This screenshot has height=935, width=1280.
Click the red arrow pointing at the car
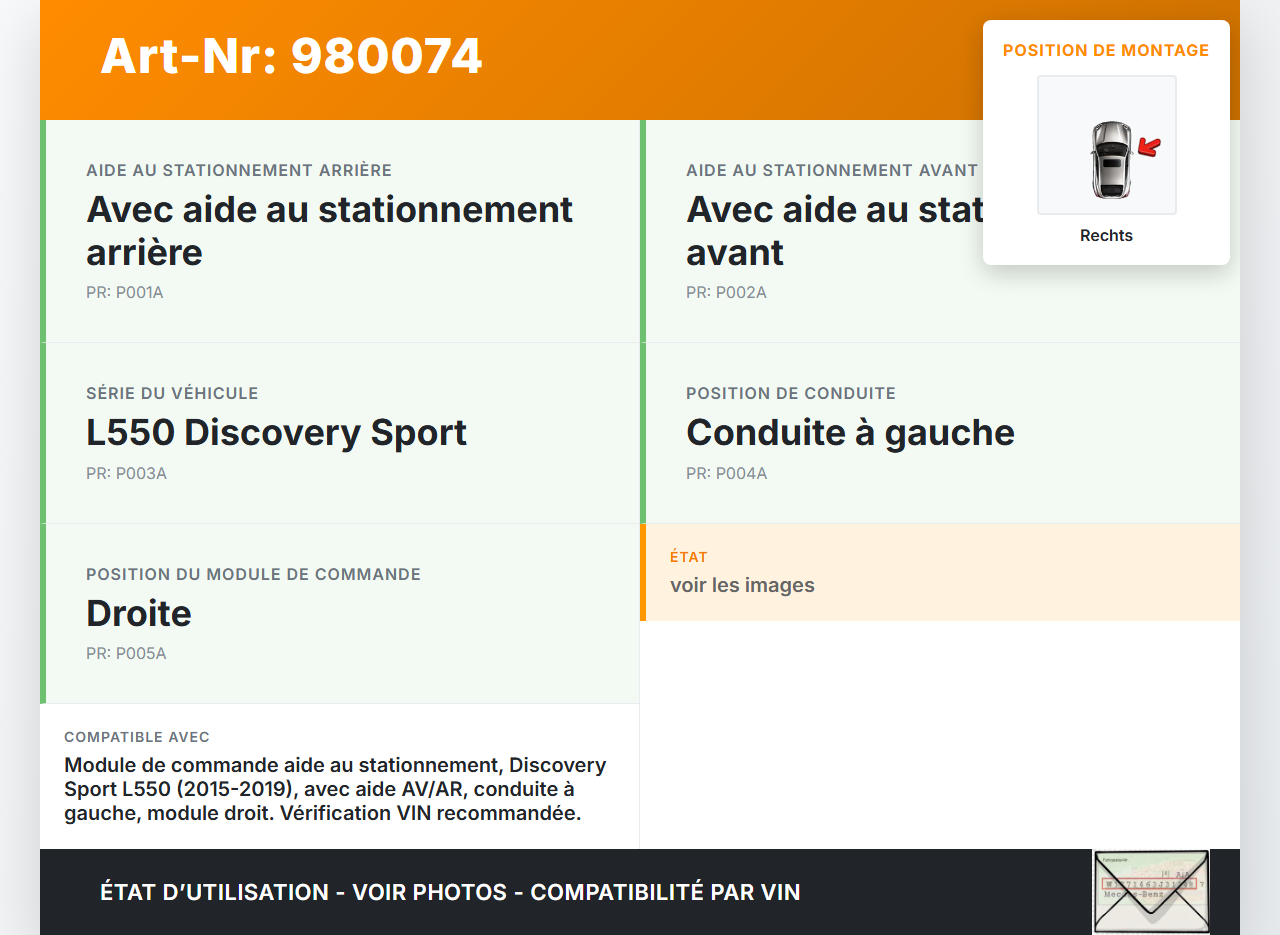[1150, 148]
